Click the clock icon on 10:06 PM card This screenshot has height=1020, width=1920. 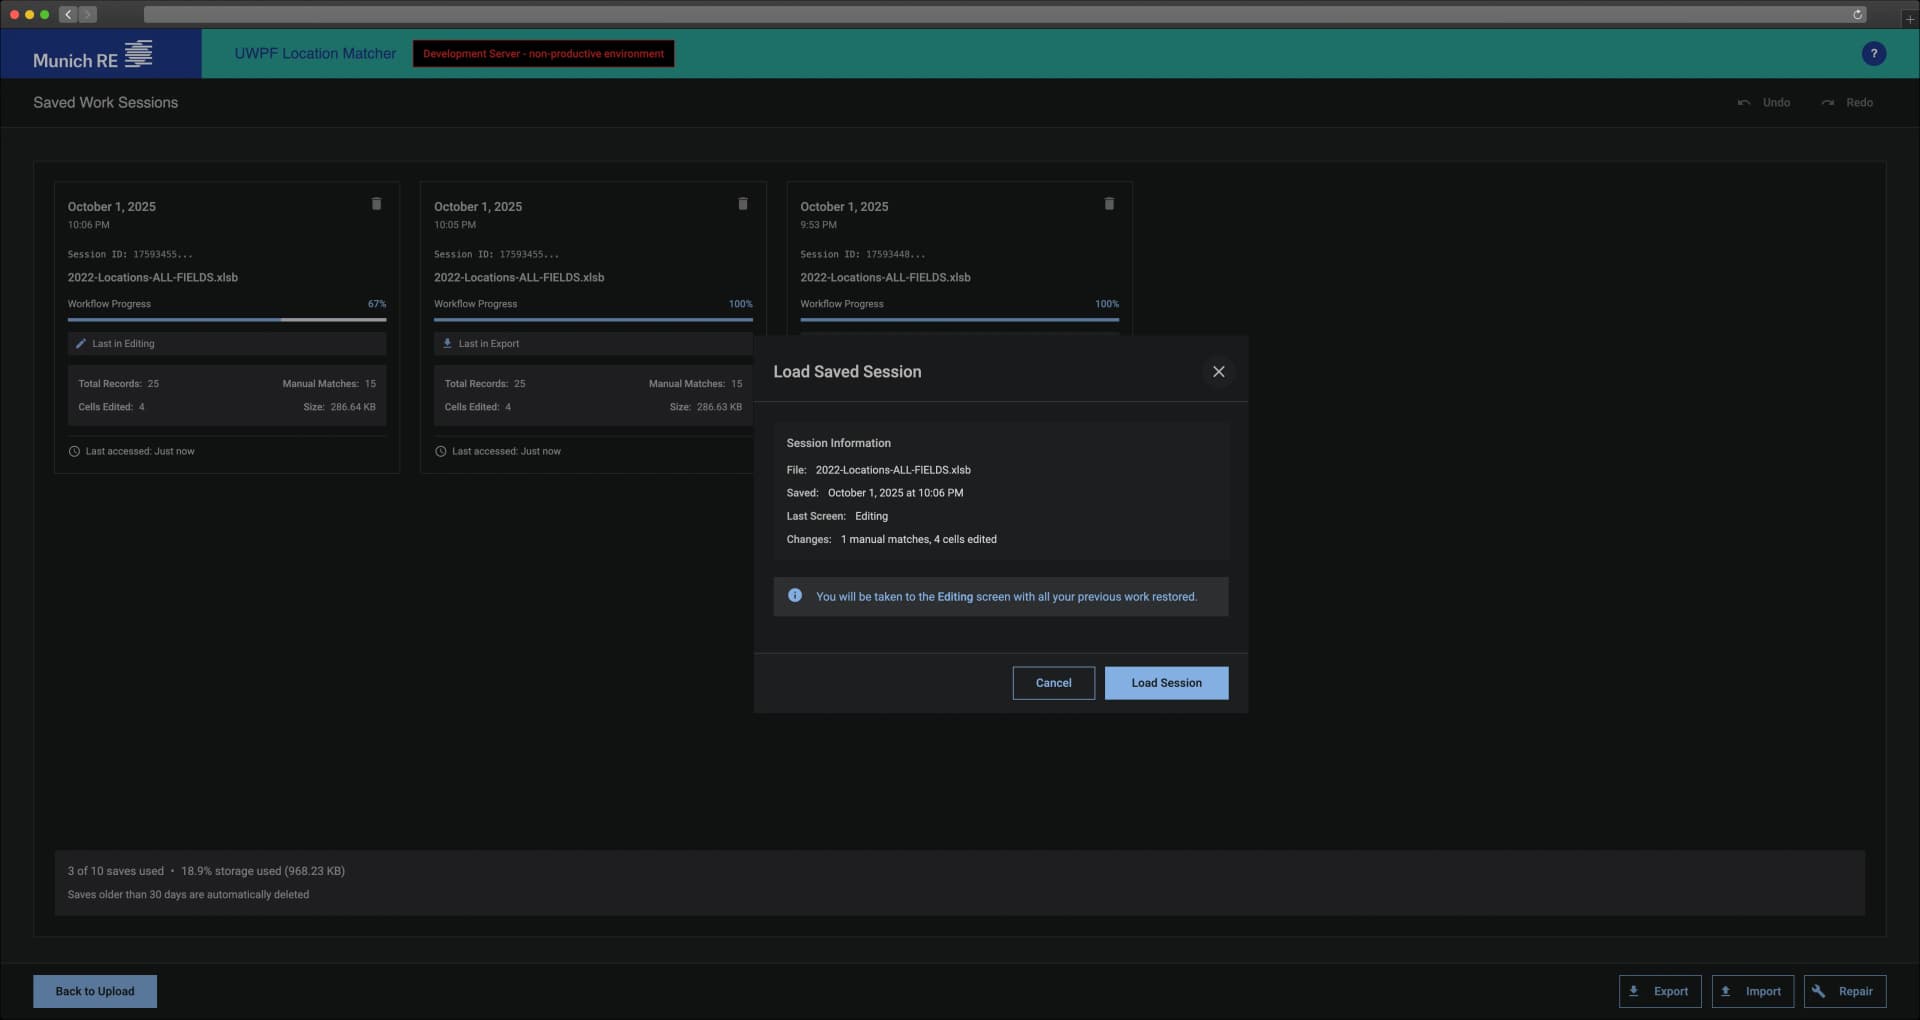coord(74,452)
